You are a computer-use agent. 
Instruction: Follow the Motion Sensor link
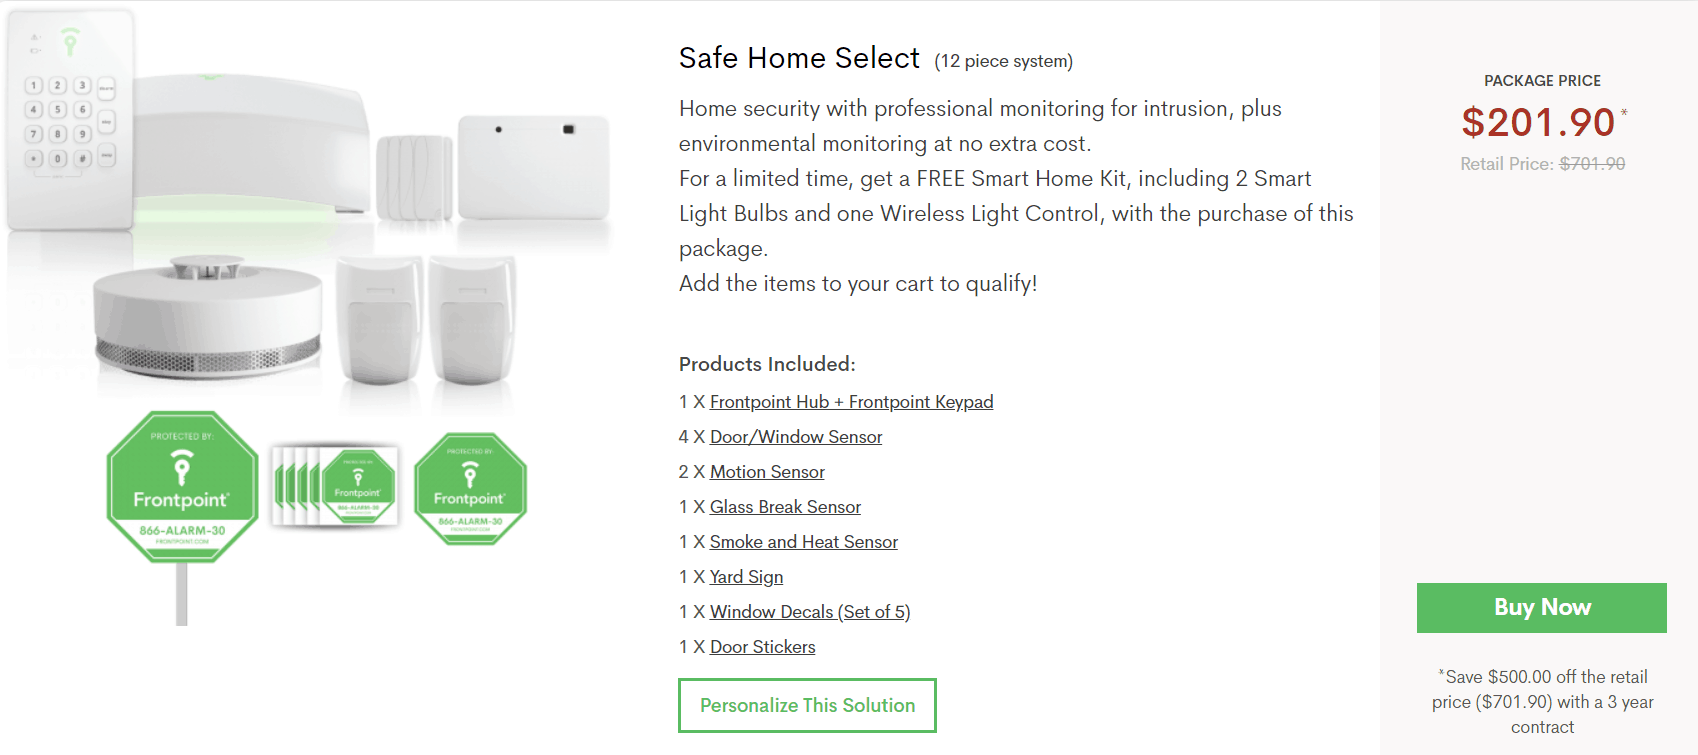tap(767, 472)
